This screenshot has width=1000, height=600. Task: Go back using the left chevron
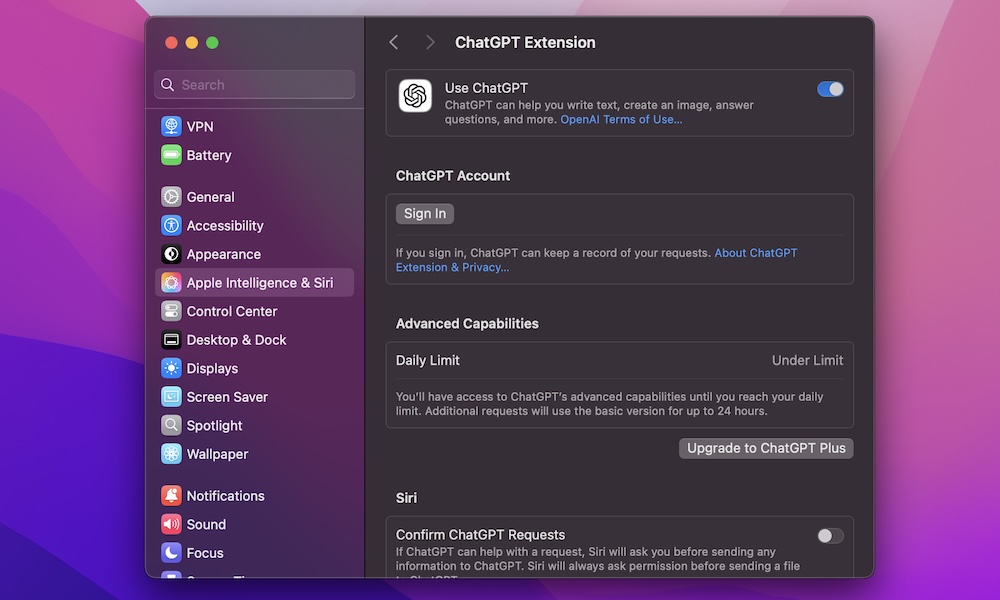coord(394,42)
